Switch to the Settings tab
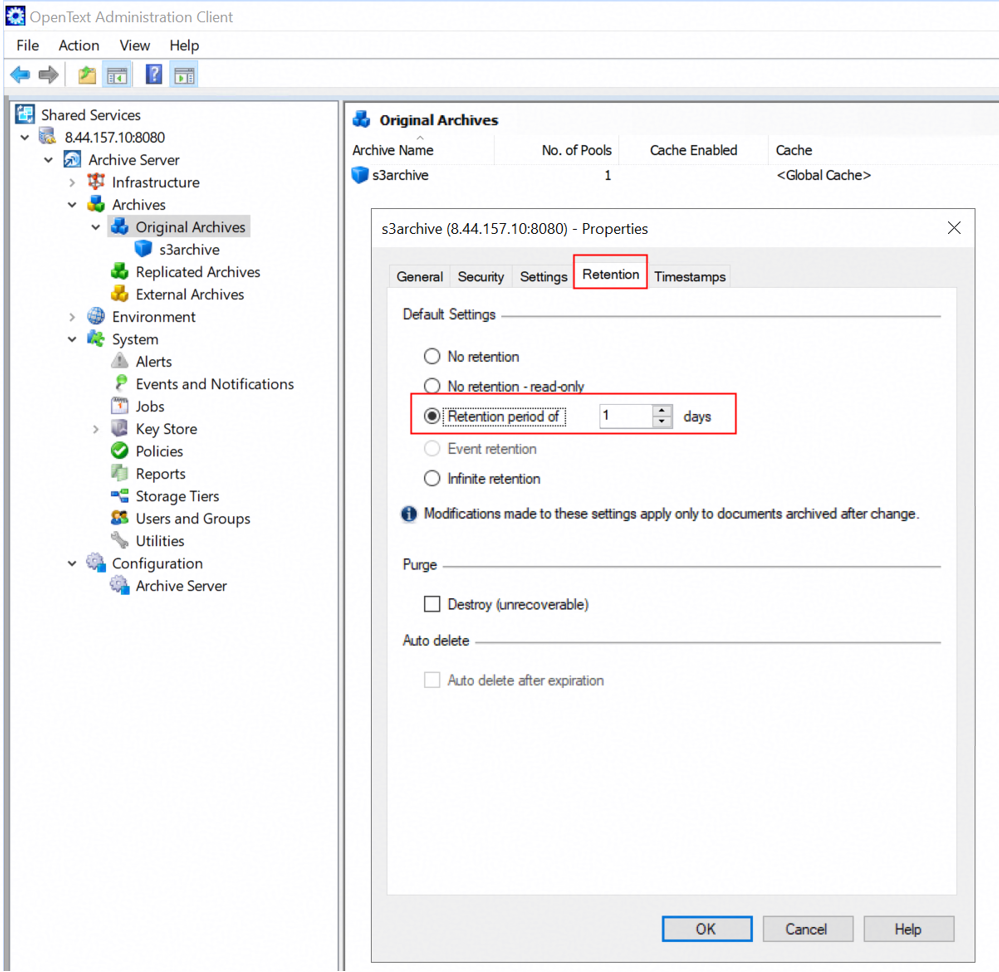Screen dimensions: 999x972 (x=543, y=276)
